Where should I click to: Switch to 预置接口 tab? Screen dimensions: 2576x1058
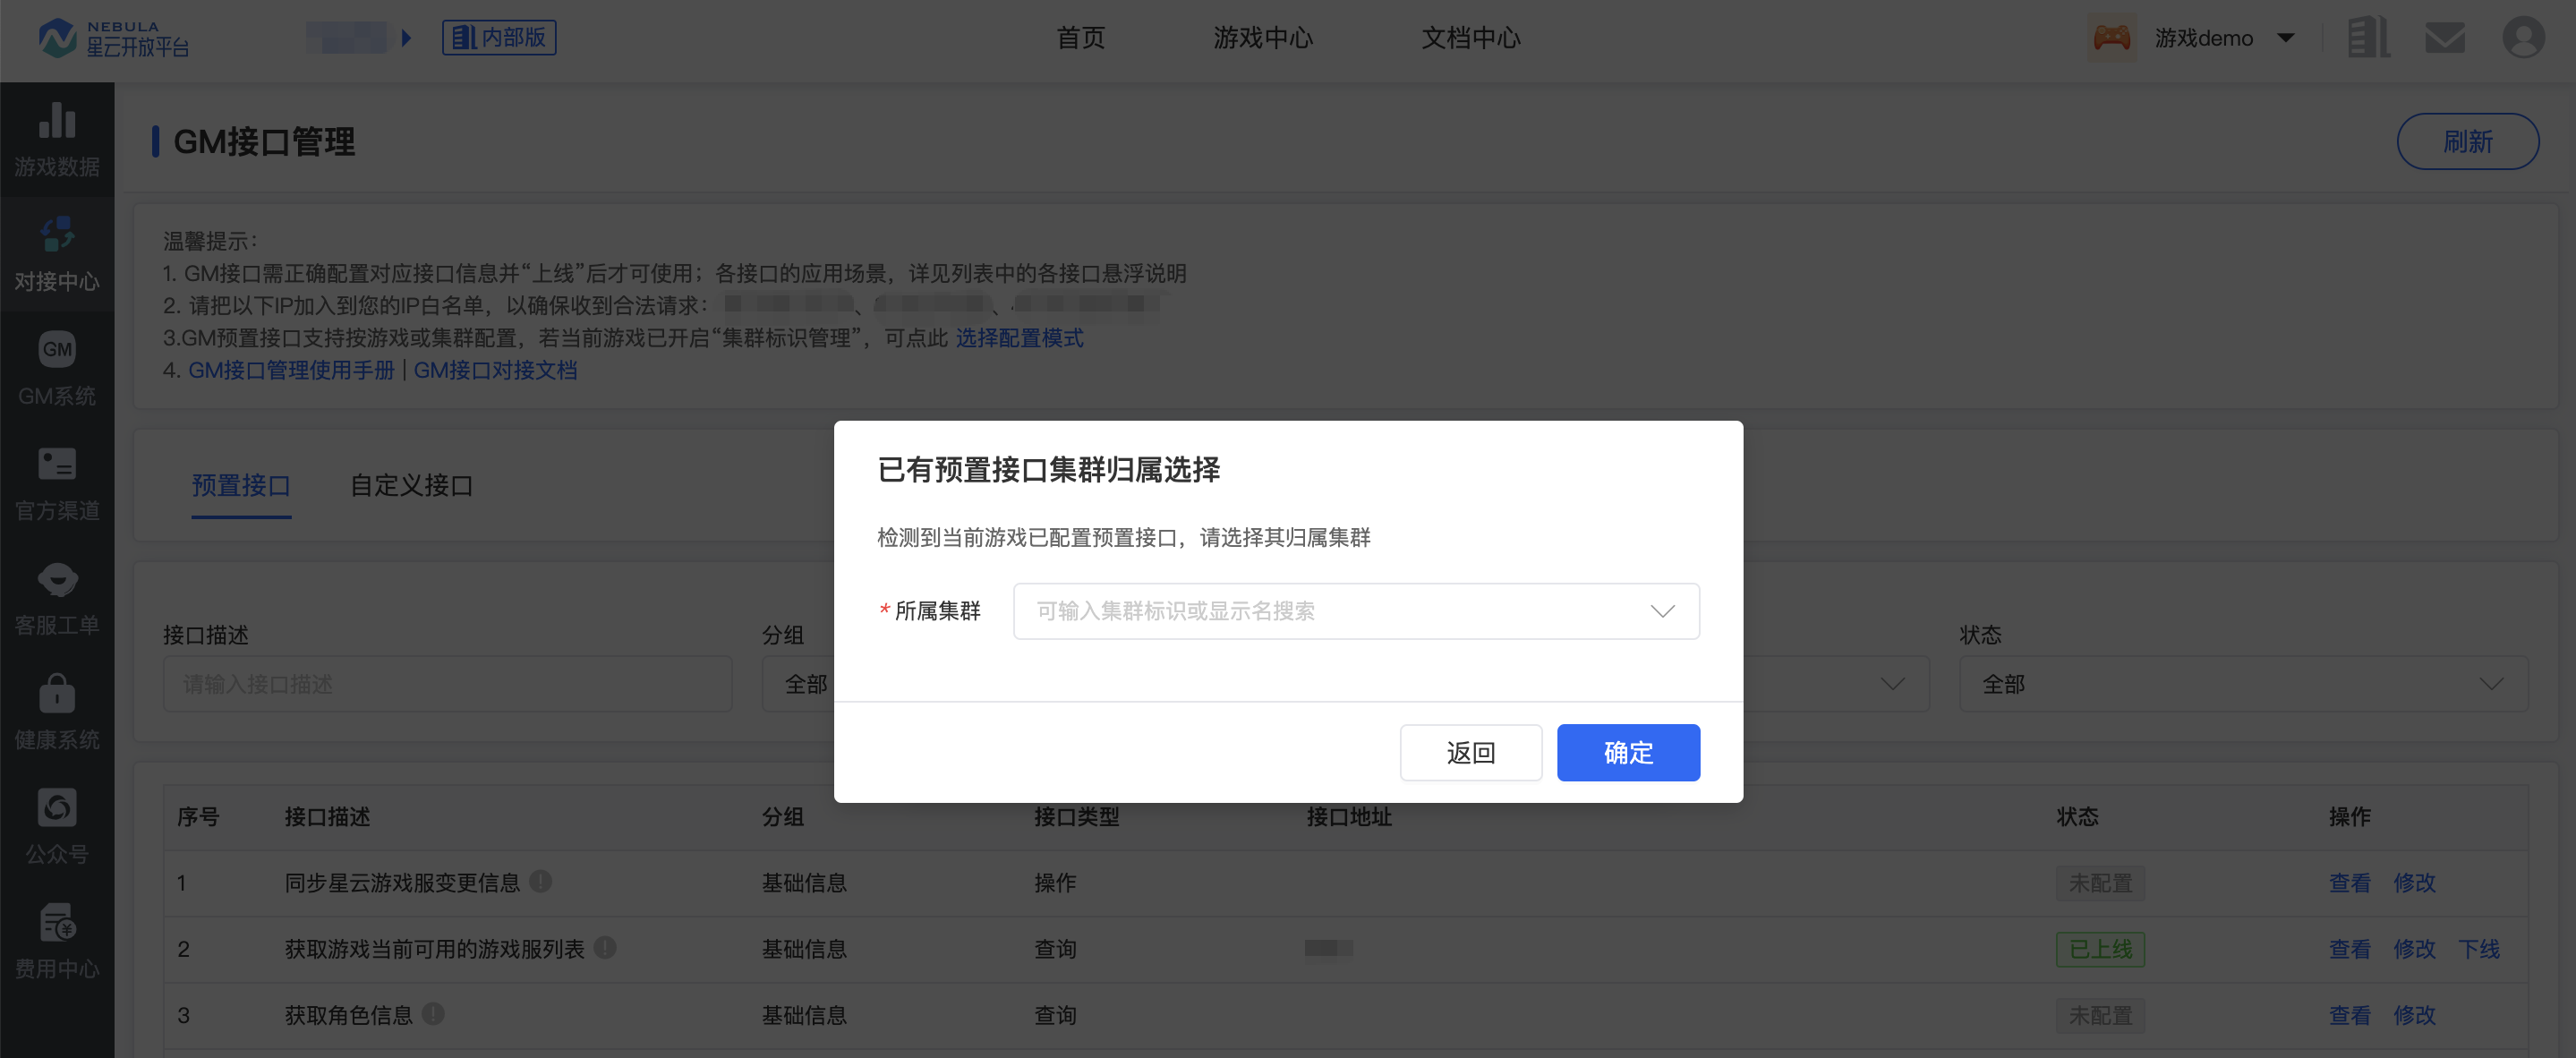[241, 486]
